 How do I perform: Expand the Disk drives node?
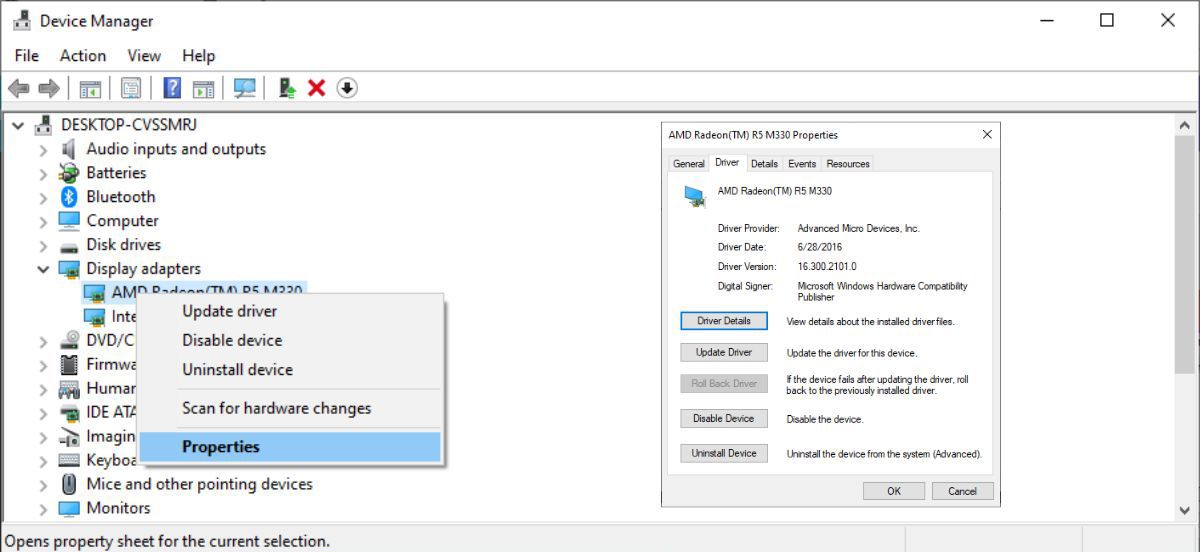tap(43, 245)
